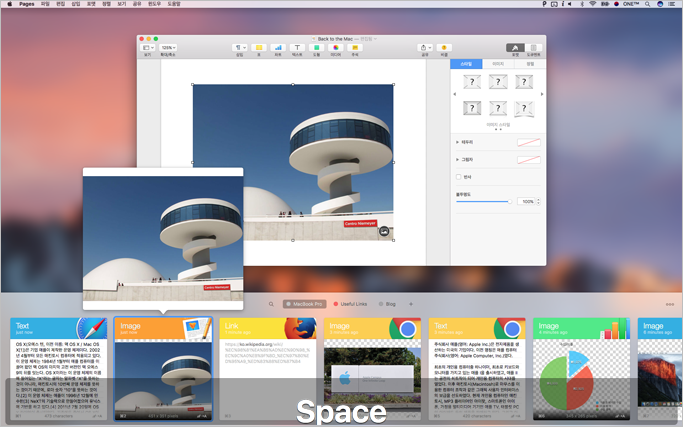Open the 125% zoom dropdown
This screenshot has height=427, width=683.
tap(168, 47)
